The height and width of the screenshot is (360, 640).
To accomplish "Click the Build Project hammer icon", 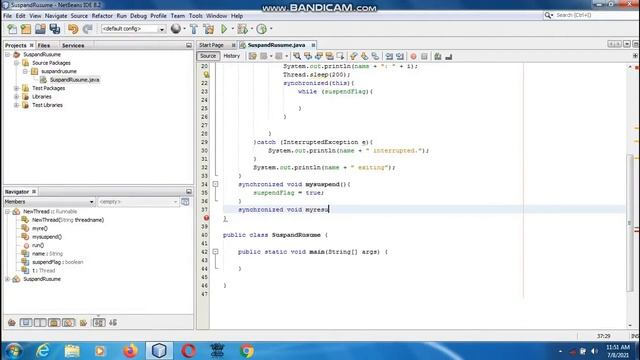I will 194,29.
